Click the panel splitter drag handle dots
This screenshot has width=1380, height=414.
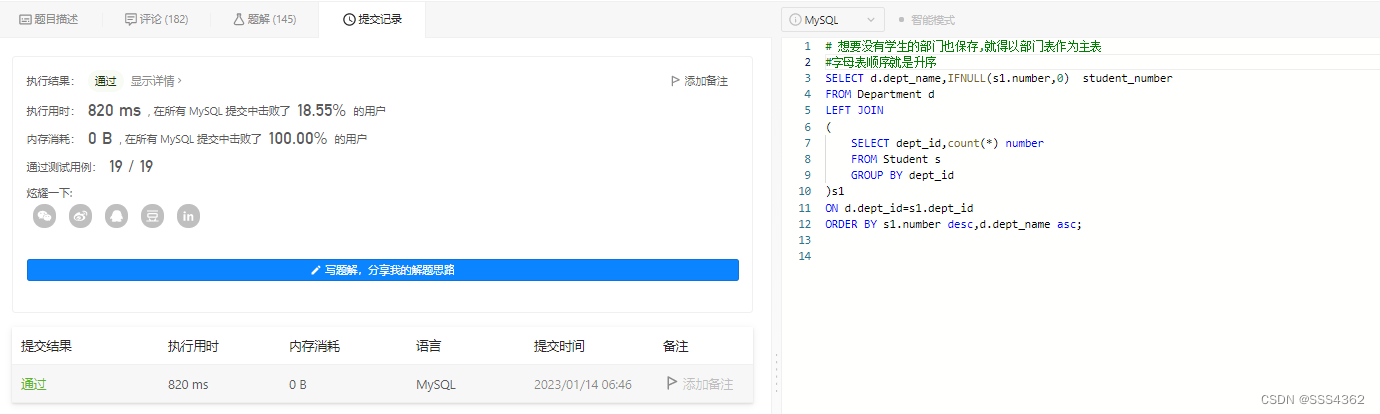click(x=776, y=371)
